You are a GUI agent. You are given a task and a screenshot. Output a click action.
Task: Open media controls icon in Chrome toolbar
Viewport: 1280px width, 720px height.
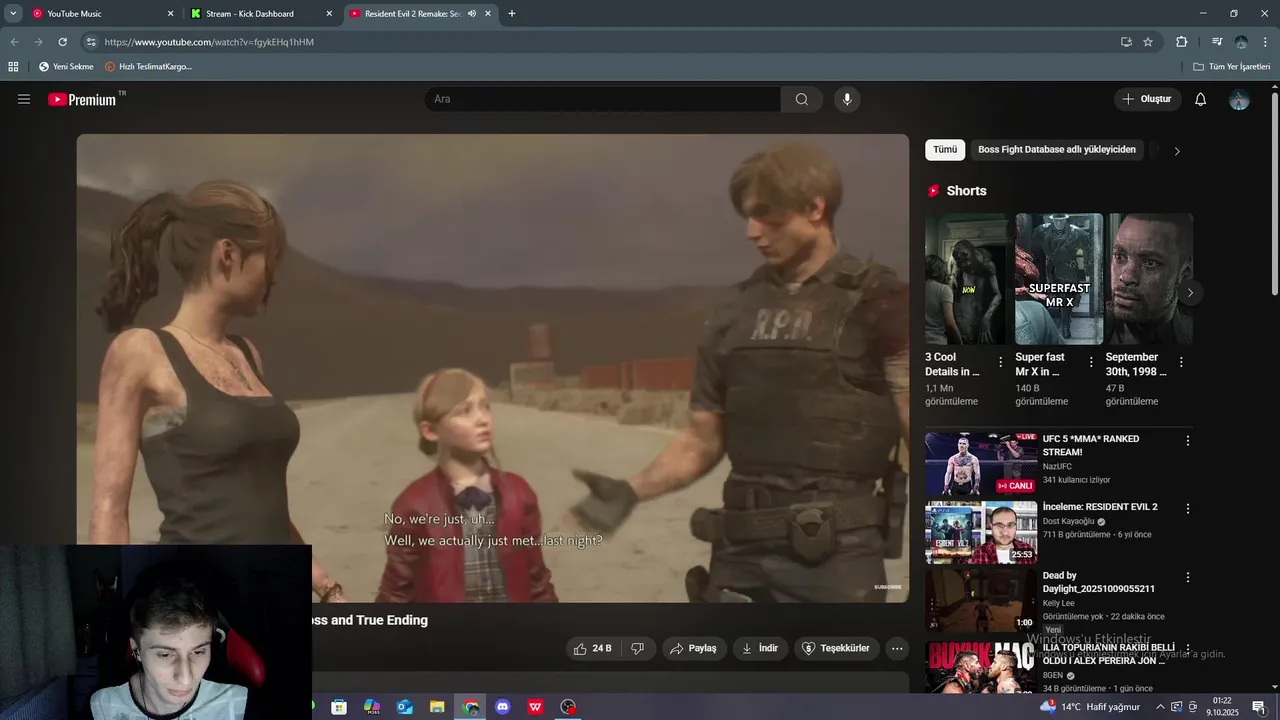tap(1217, 42)
